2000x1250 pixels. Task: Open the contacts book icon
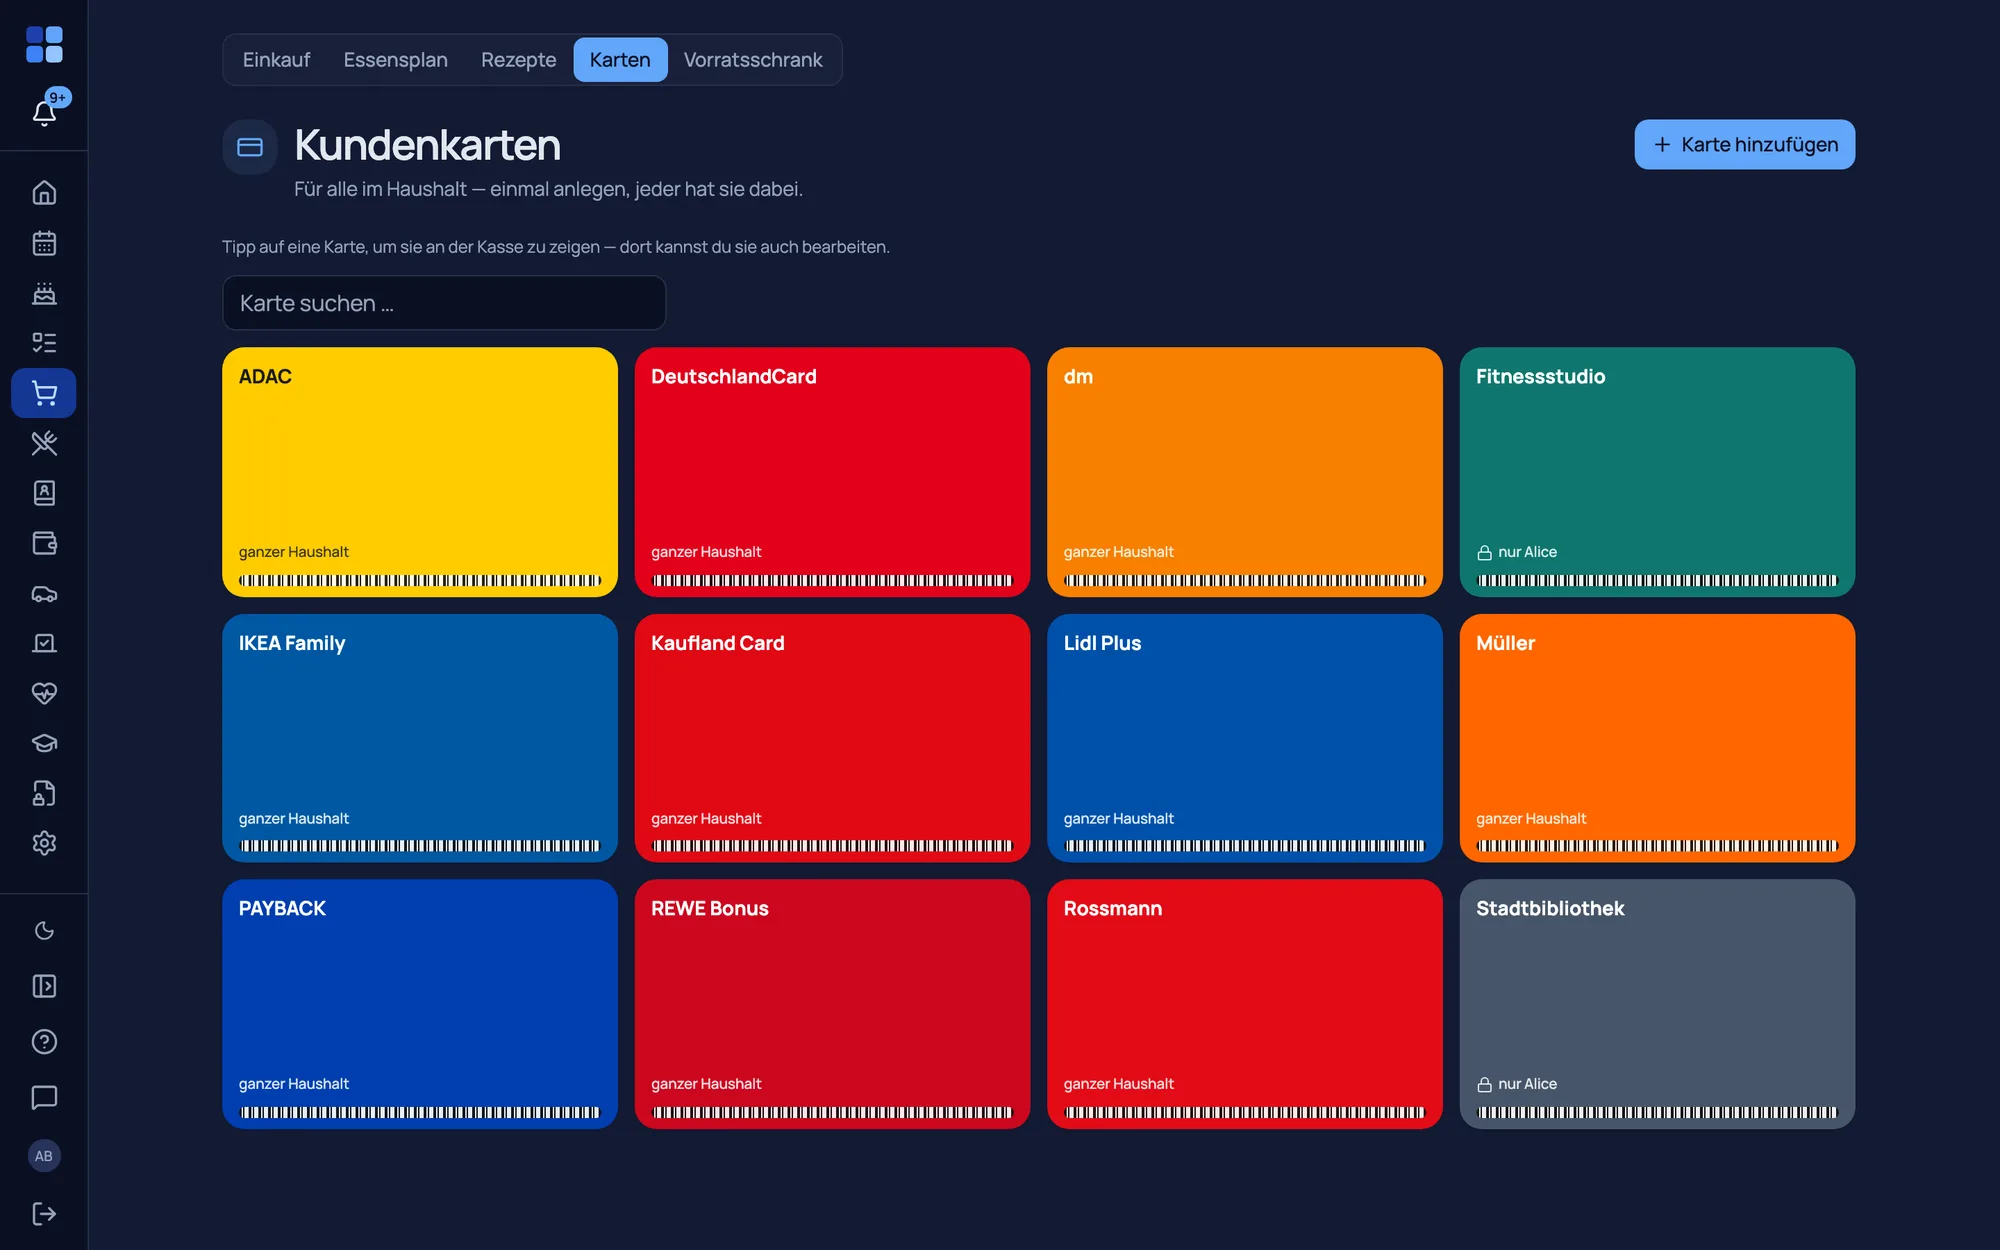point(44,493)
